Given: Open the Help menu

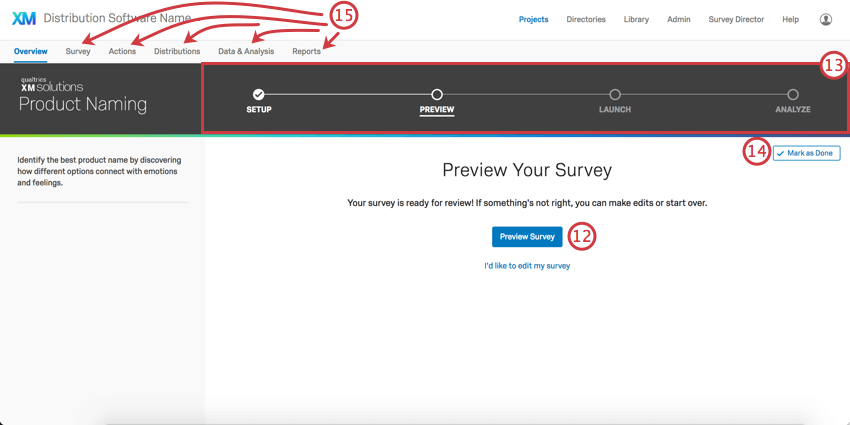Looking at the screenshot, I should point(790,20).
